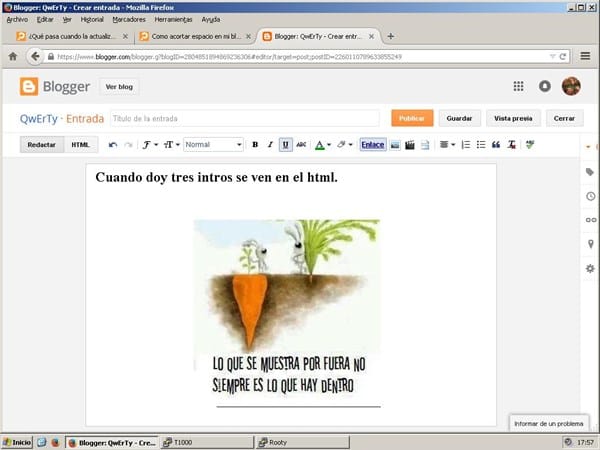Click the insert video clapperboard icon

pyautogui.click(x=409, y=145)
